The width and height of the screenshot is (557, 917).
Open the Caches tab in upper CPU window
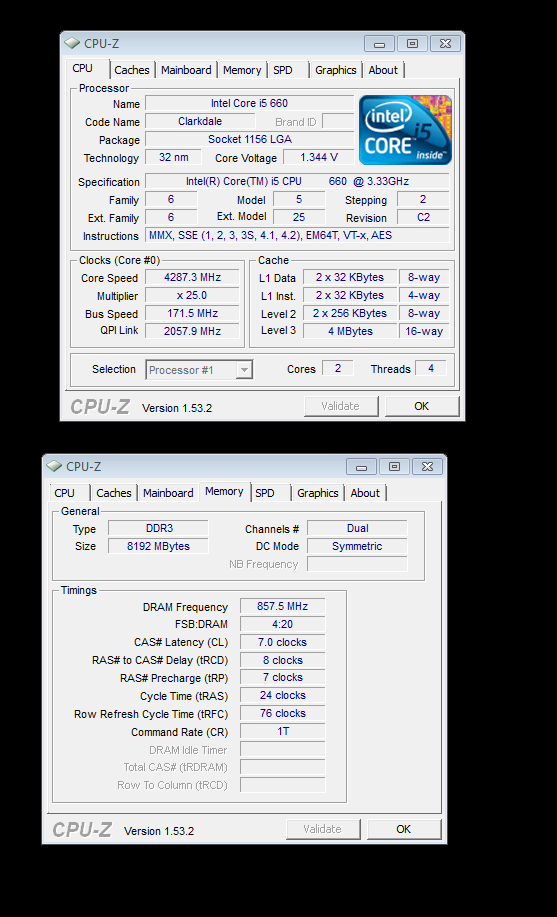pos(132,70)
